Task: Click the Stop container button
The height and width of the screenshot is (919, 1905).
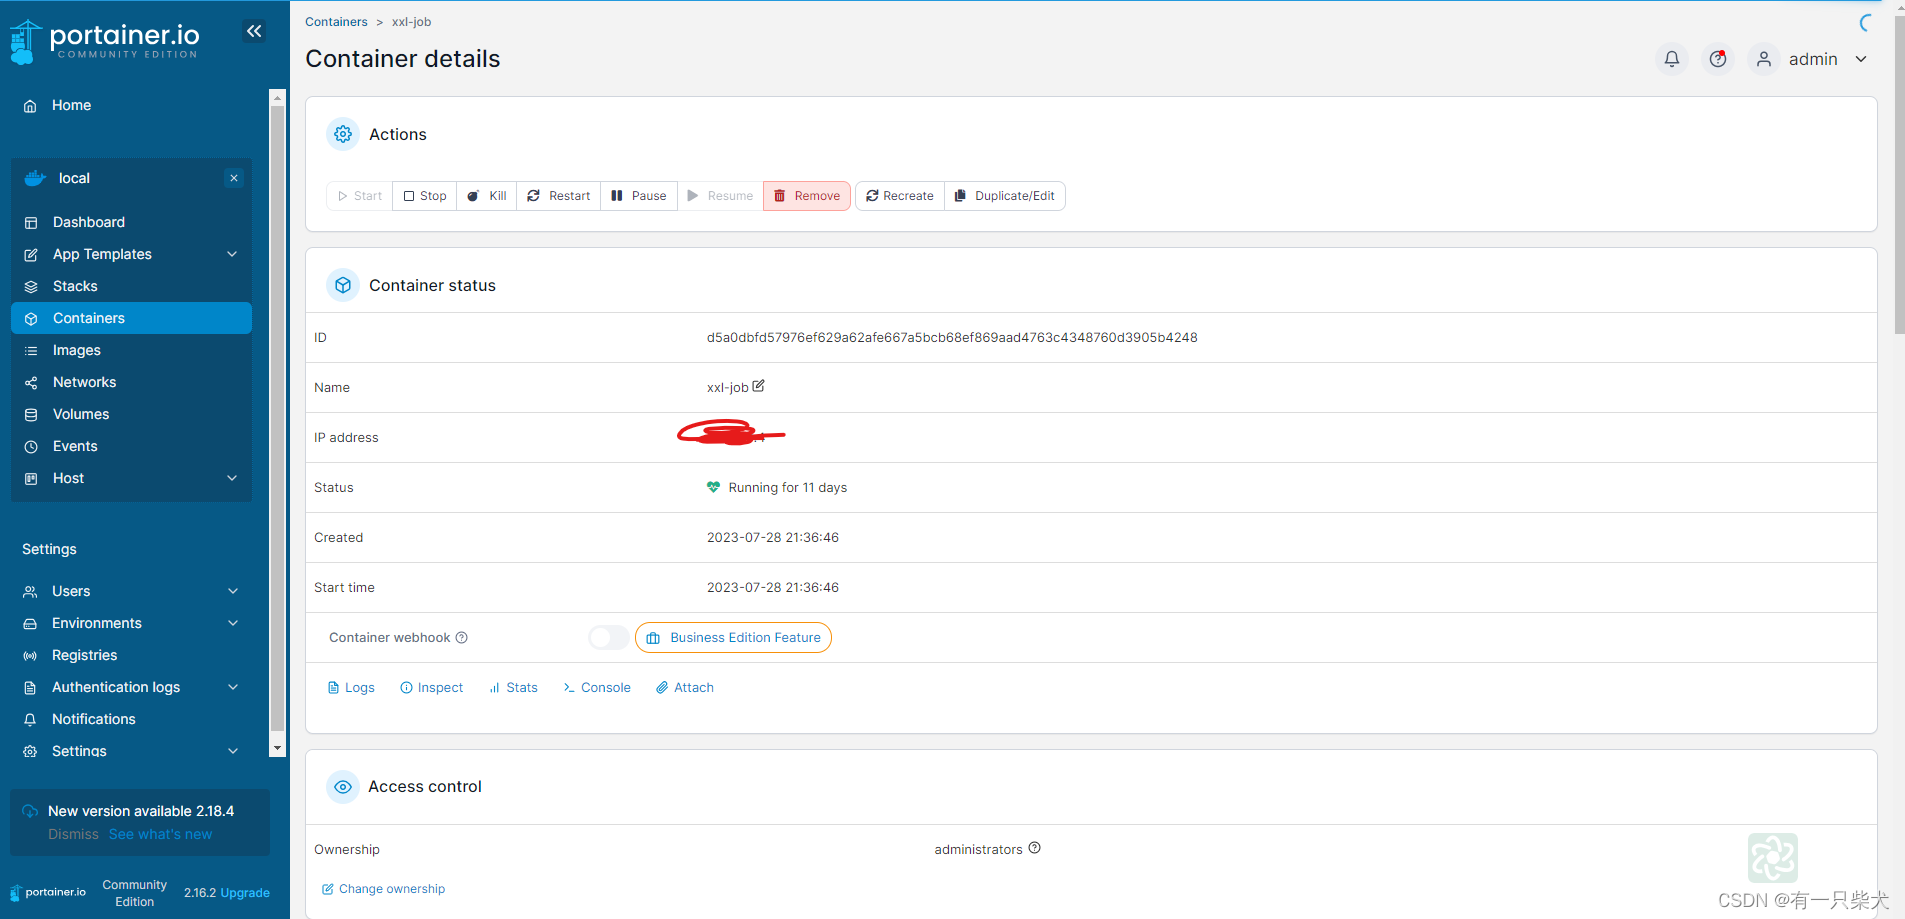Action: tap(425, 196)
